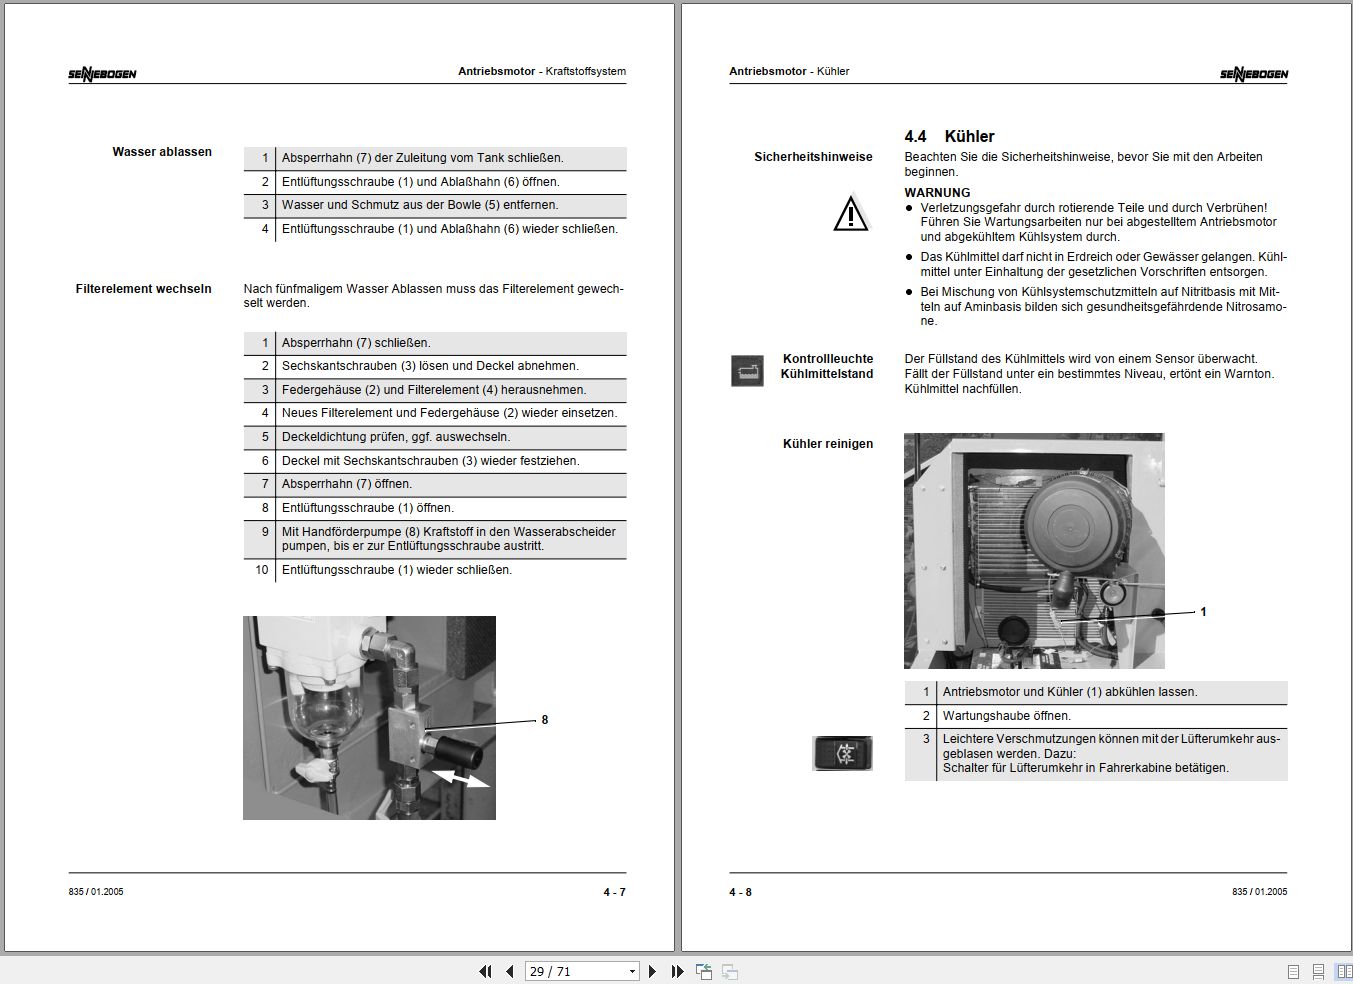Go to the first page using the toolbar
1353x984 pixels.
click(486, 971)
